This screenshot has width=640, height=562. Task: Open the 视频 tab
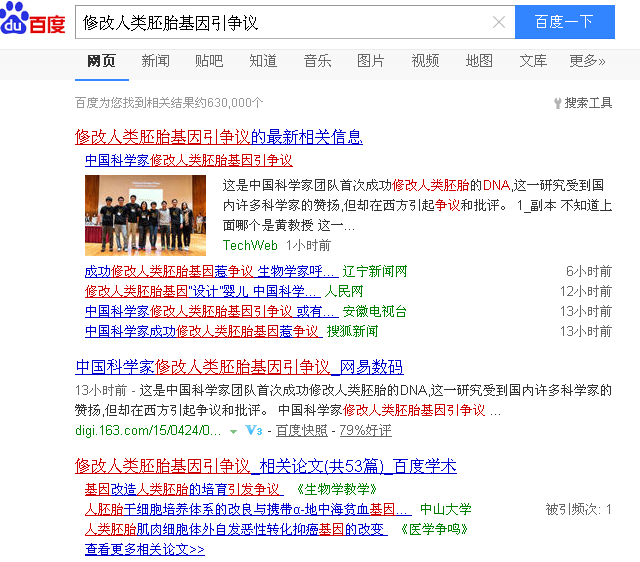tap(425, 61)
